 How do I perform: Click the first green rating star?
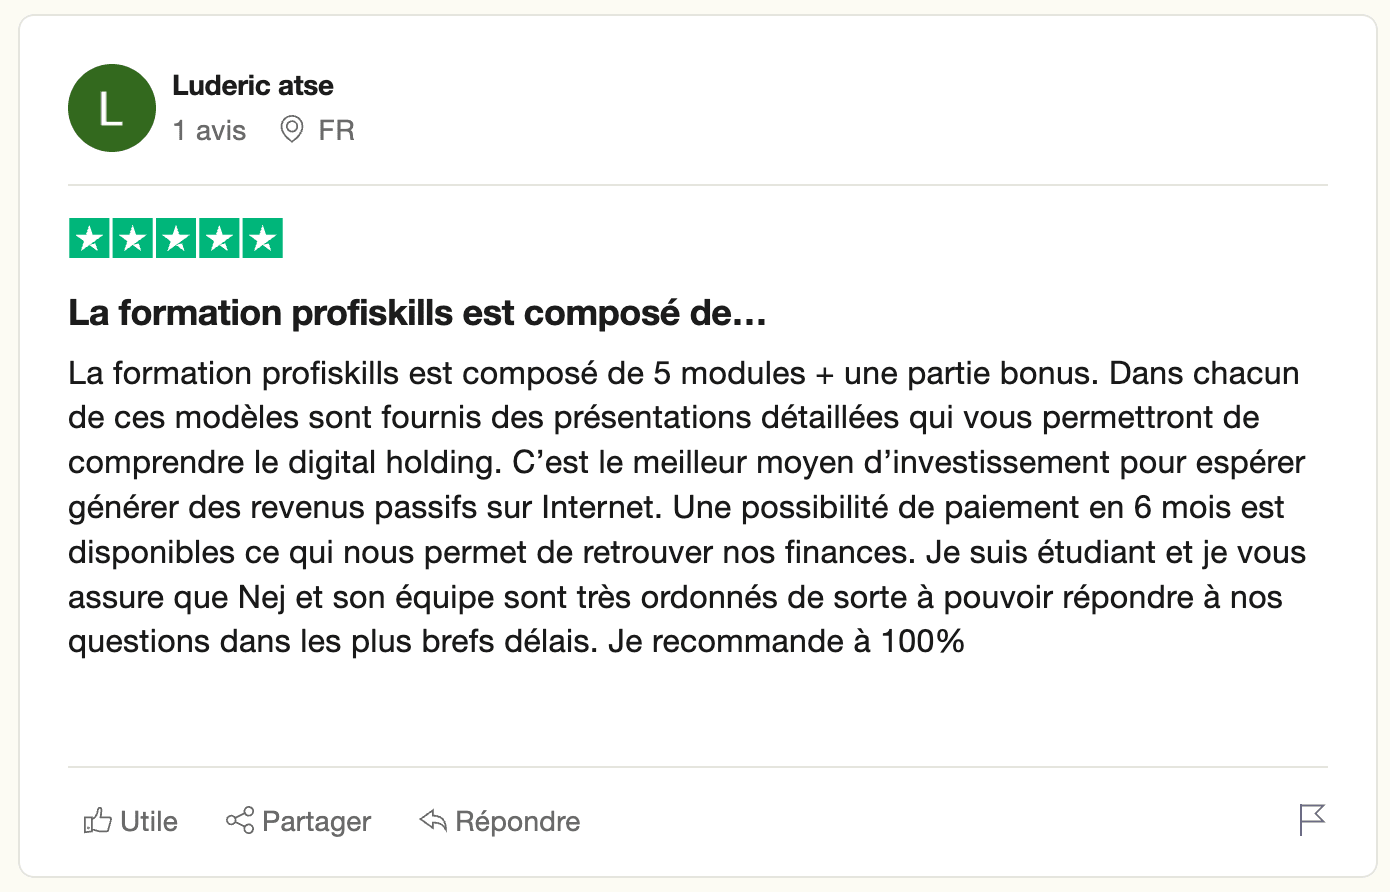(89, 239)
